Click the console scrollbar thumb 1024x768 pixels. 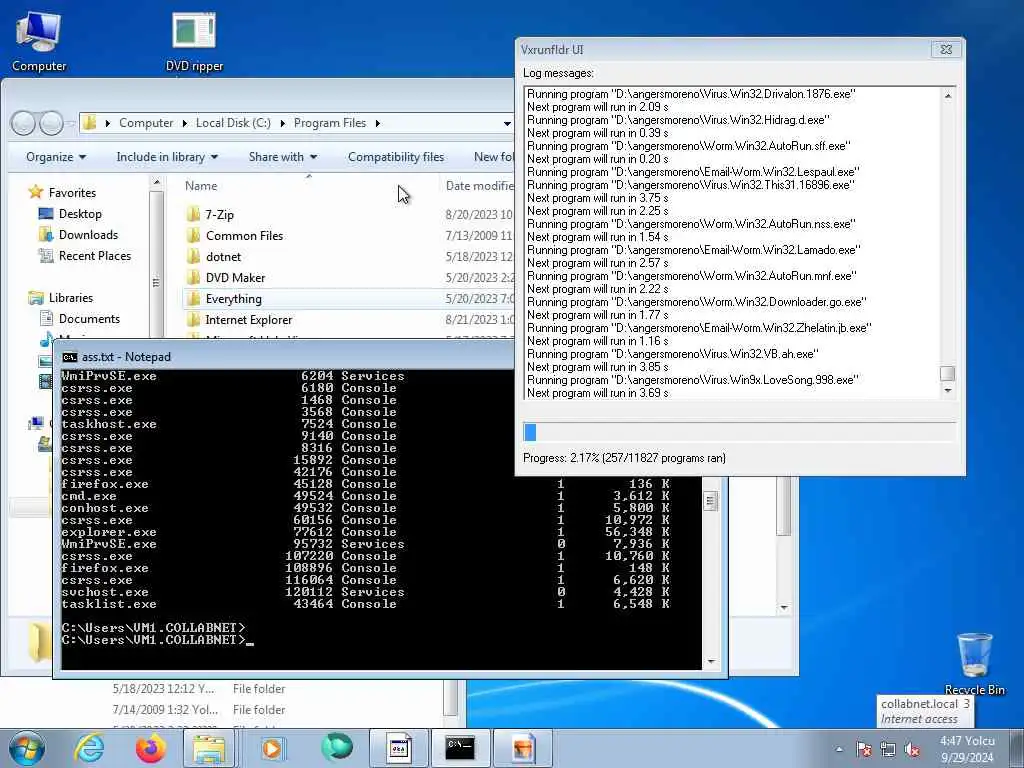tap(711, 501)
